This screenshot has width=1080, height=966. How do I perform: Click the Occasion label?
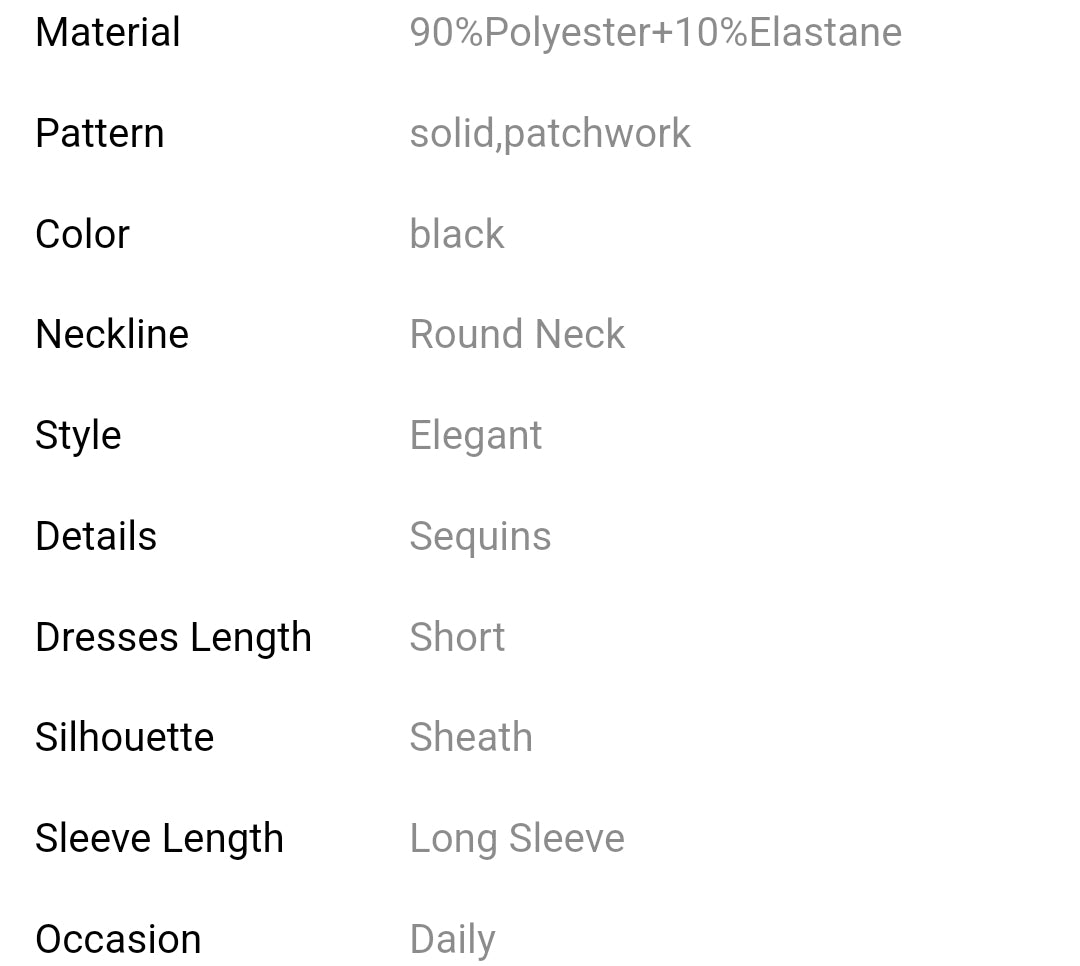tap(118, 939)
